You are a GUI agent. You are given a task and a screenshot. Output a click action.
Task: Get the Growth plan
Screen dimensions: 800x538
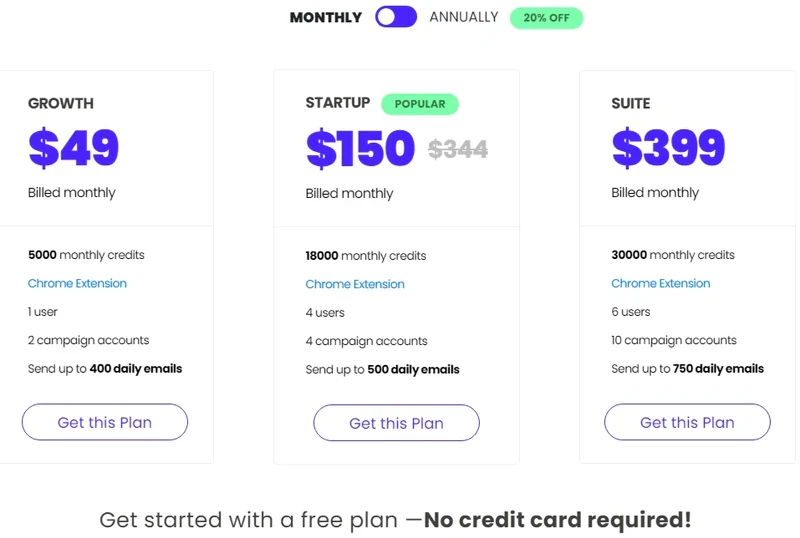point(105,422)
